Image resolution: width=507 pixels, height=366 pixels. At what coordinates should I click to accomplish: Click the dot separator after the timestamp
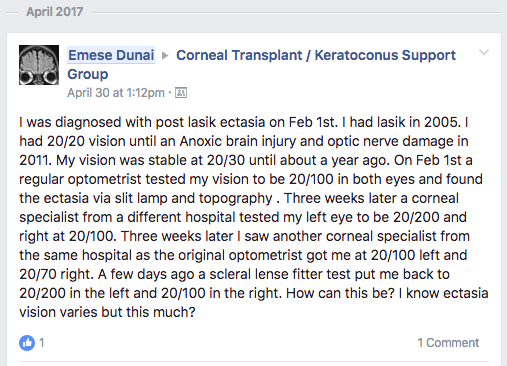[x=170, y=93]
